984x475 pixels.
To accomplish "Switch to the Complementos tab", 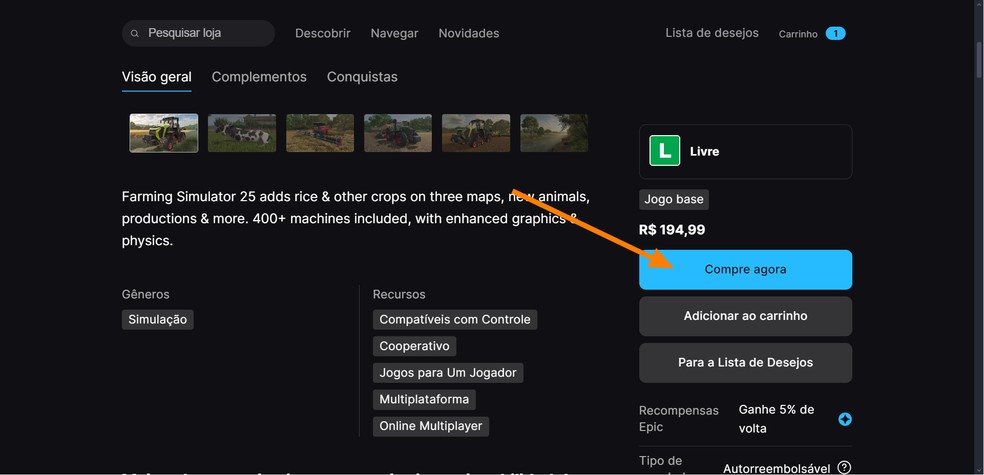I will click(259, 77).
